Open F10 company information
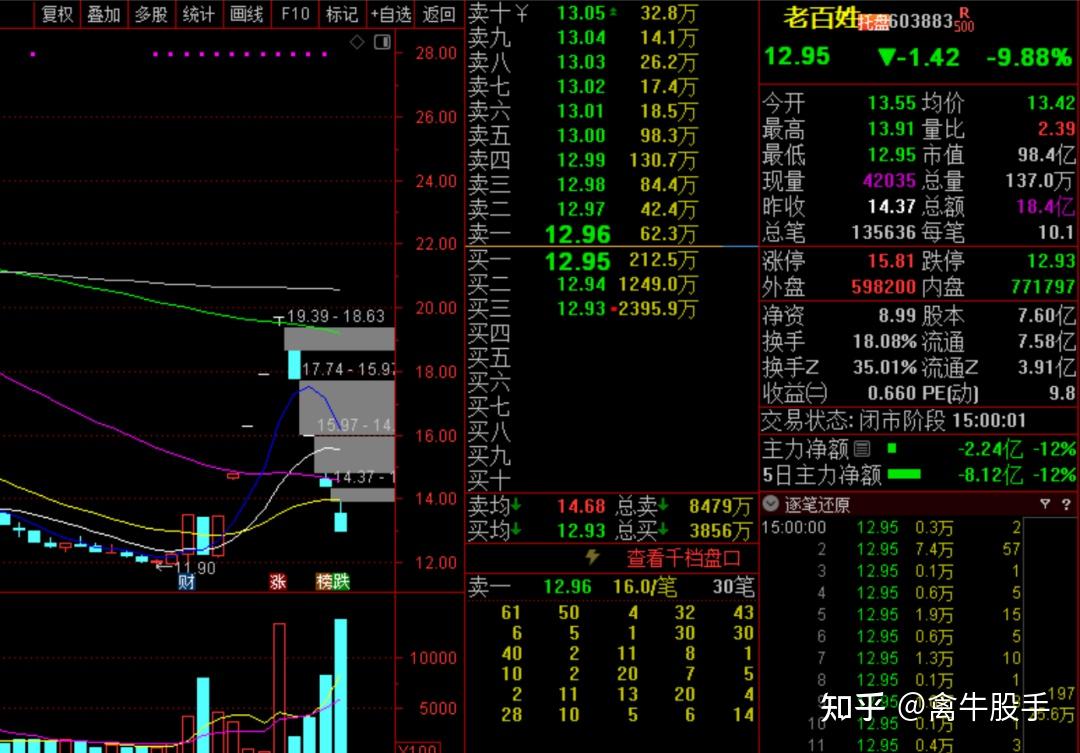Image resolution: width=1080 pixels, height=753 pixels. [295, 14]
